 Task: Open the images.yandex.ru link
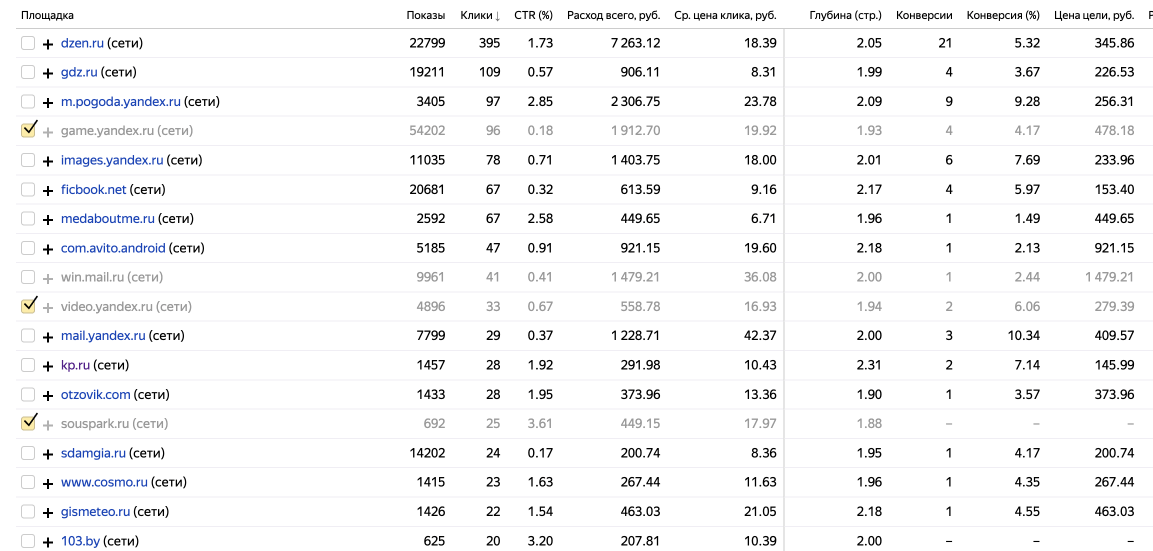pyautogui.click(x=112, y=160)
